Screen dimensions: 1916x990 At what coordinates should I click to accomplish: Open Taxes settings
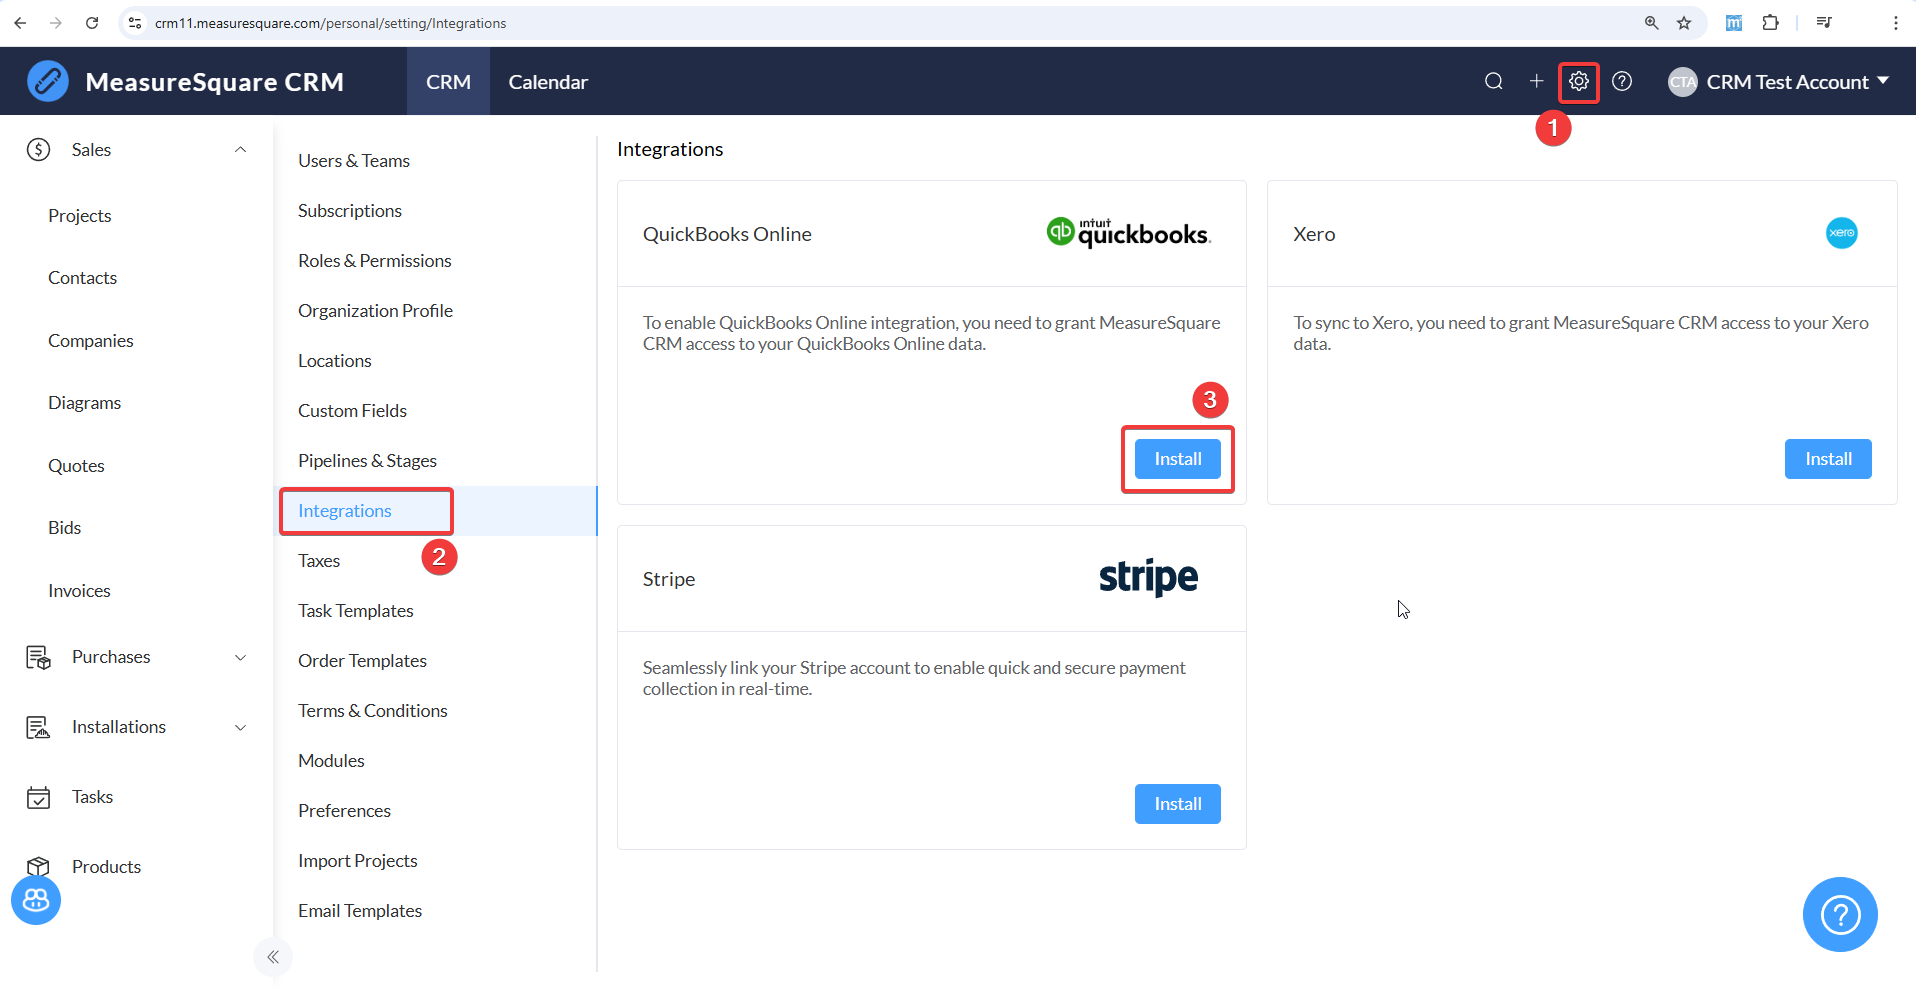pos(319,561)
